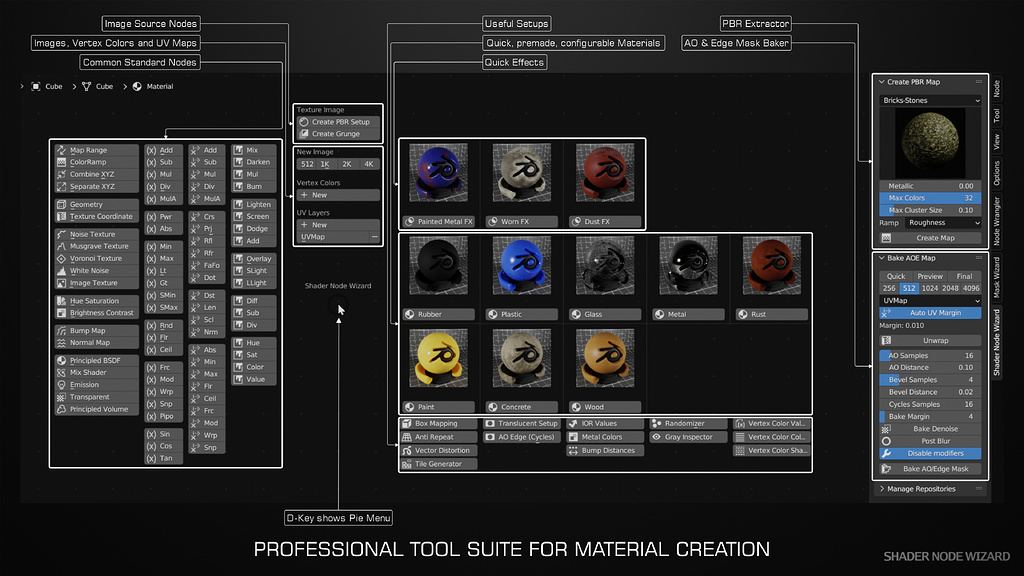Add a Musgrave Texture node
The image size is (1024, 576).
click(x=97, y=246)
